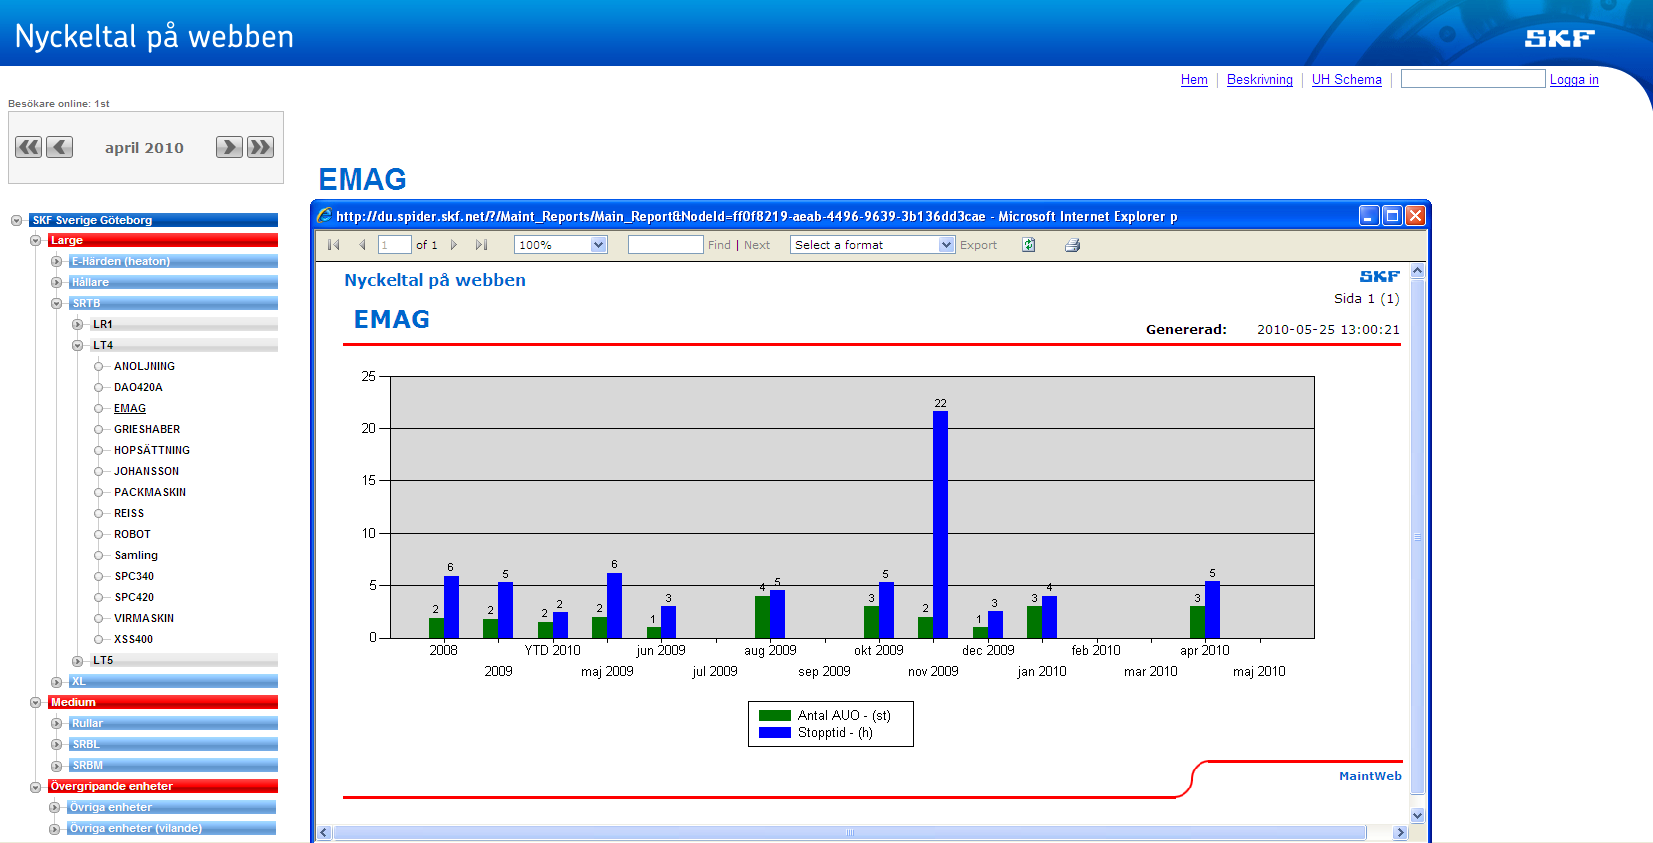The width and height of the screenshot is (1653, 843).
Task: Select GRIESHABER in the tree
Action: click(x=147, y=430)
